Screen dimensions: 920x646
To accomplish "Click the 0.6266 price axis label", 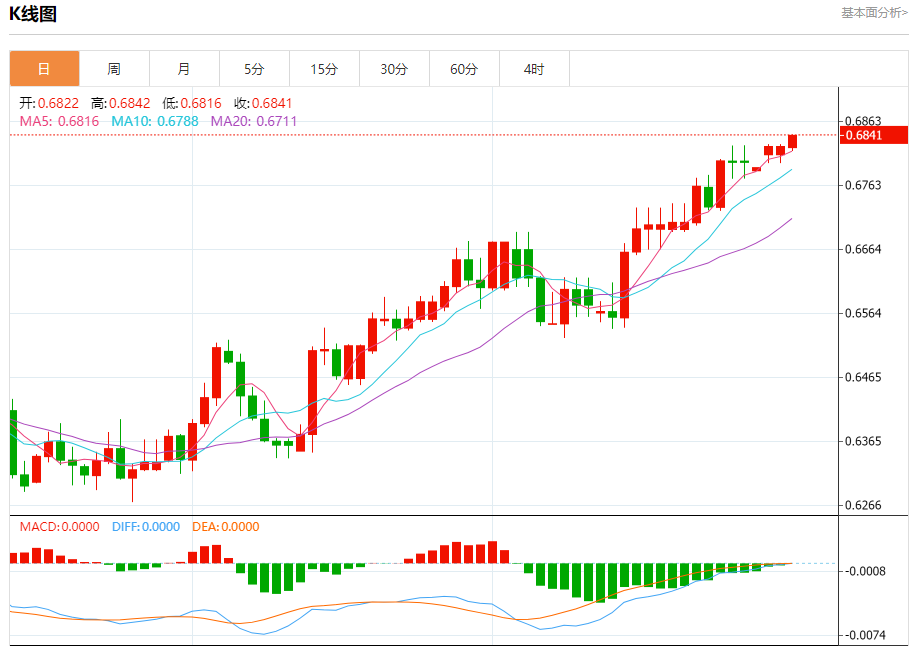I will pyautogui.click(x=863, y=505).
